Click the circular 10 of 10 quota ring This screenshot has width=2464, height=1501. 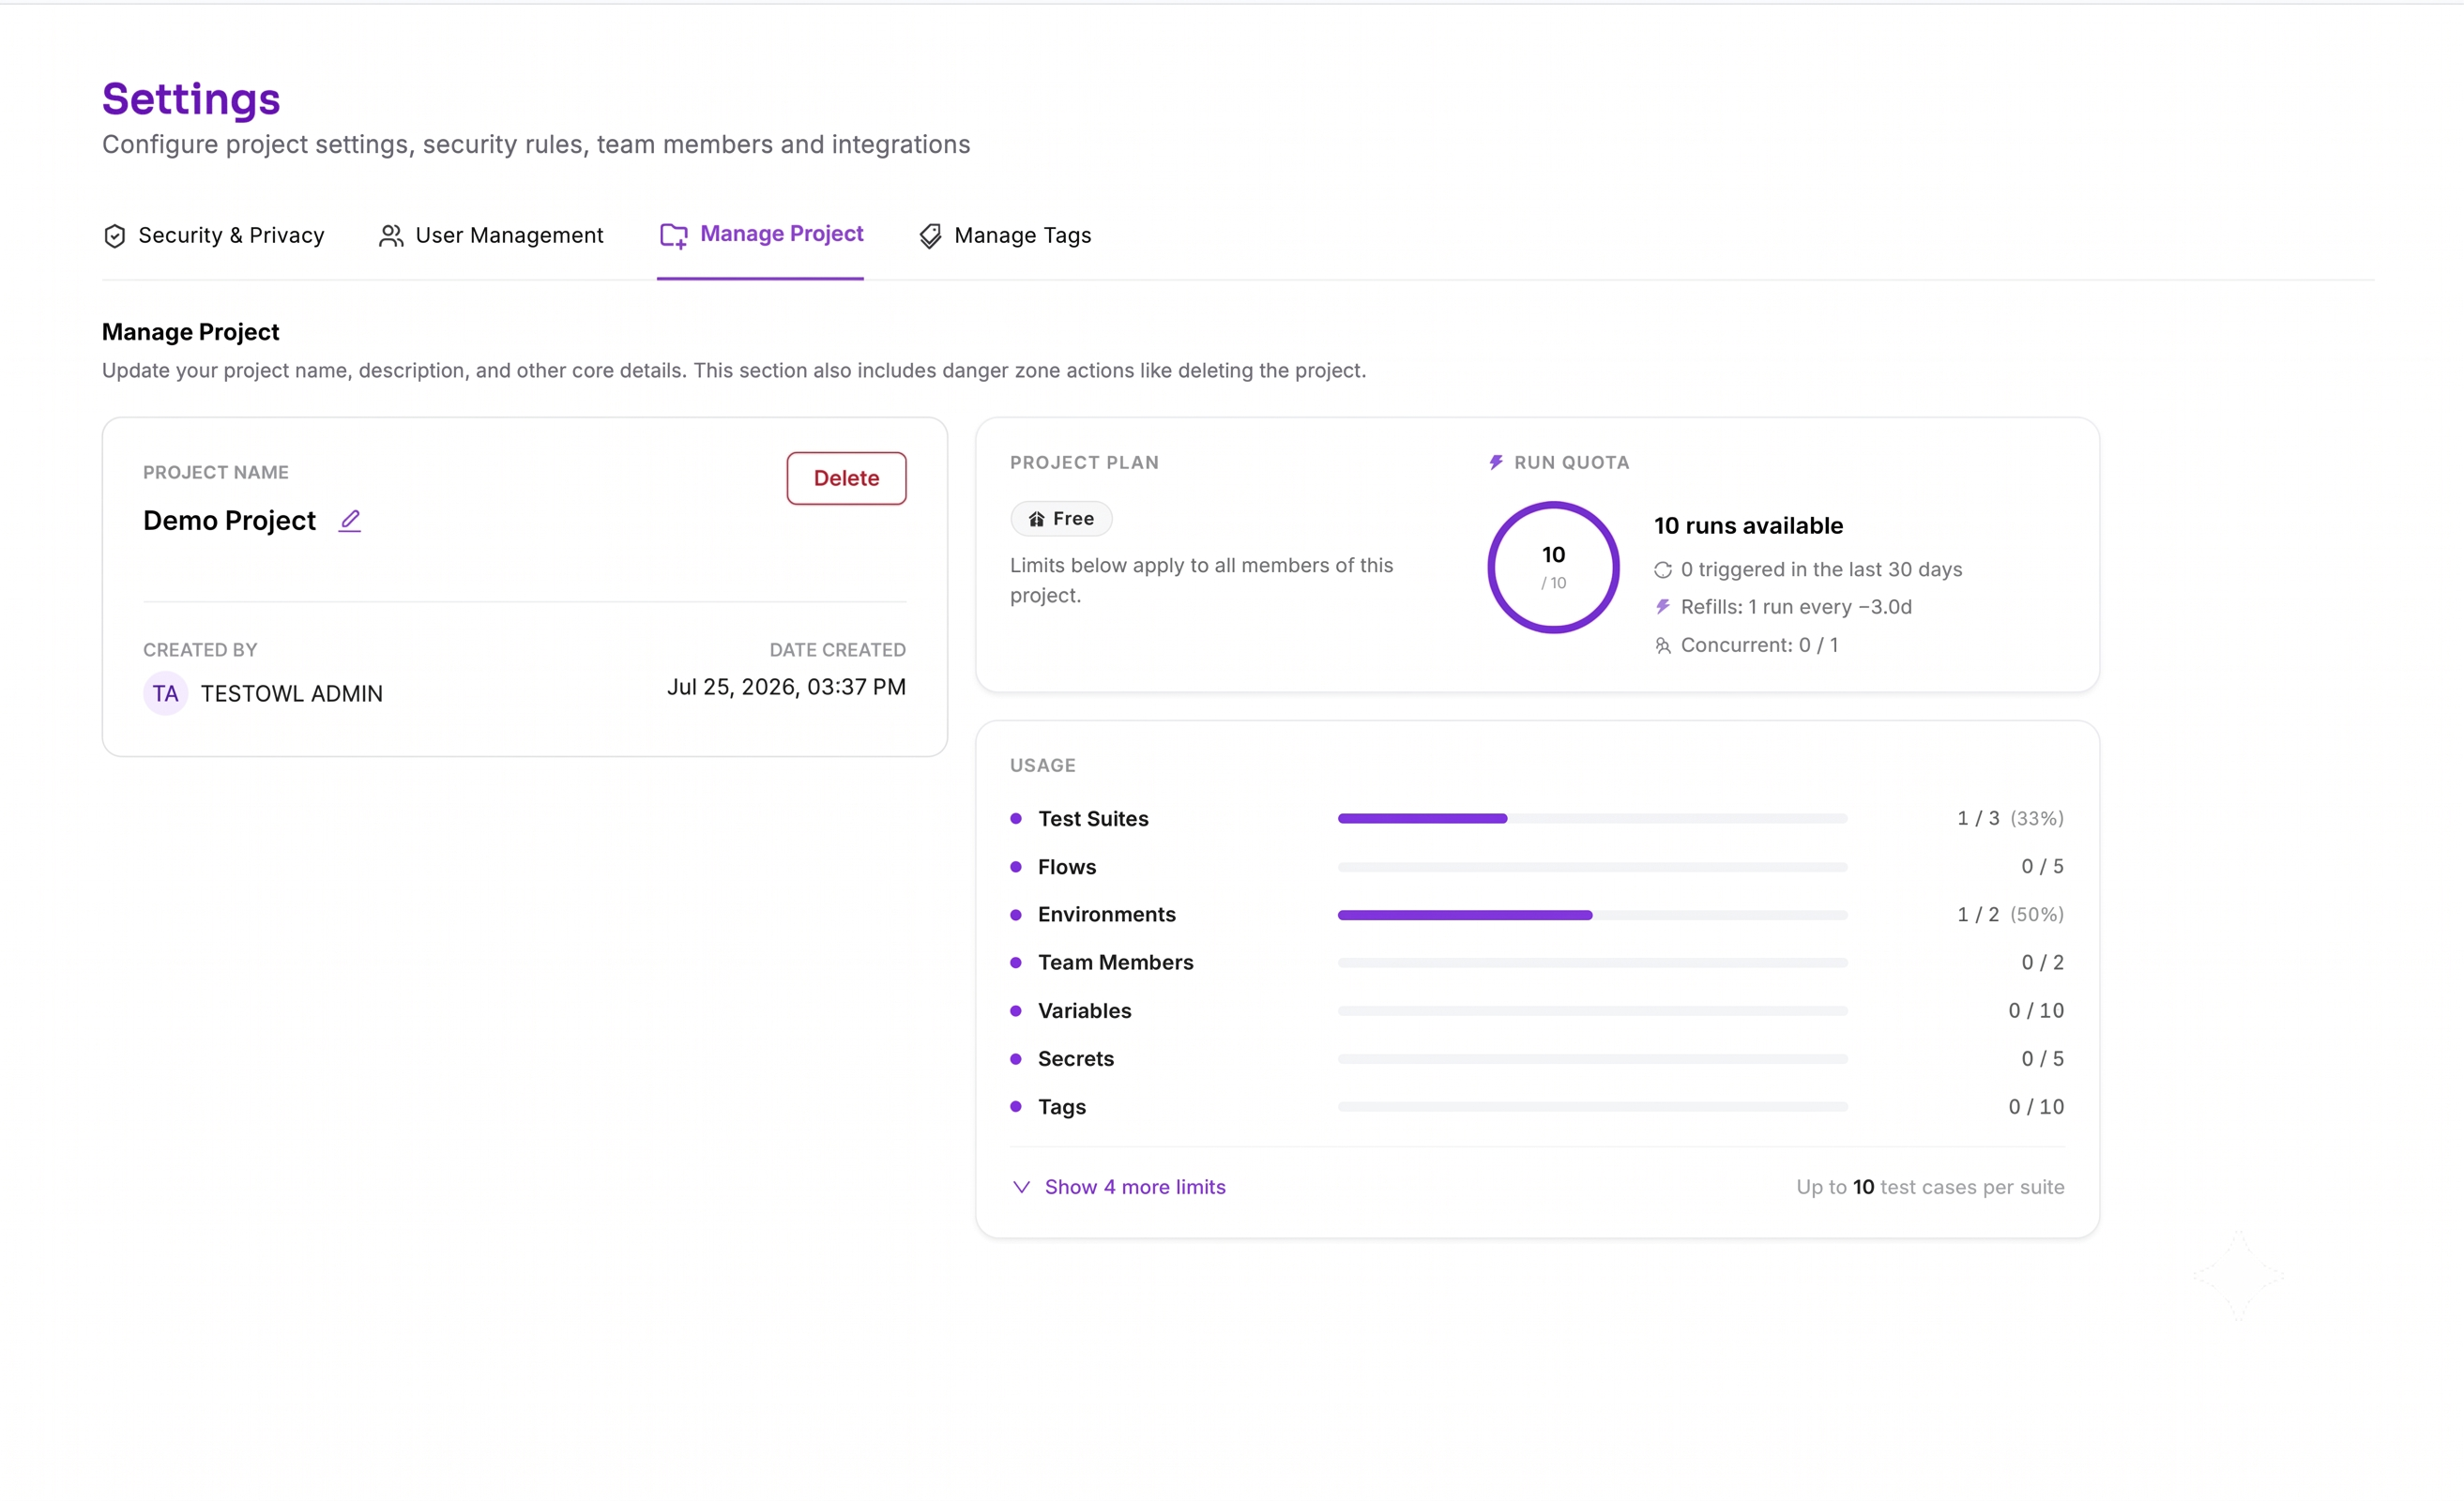click(x=1553, y=567)
